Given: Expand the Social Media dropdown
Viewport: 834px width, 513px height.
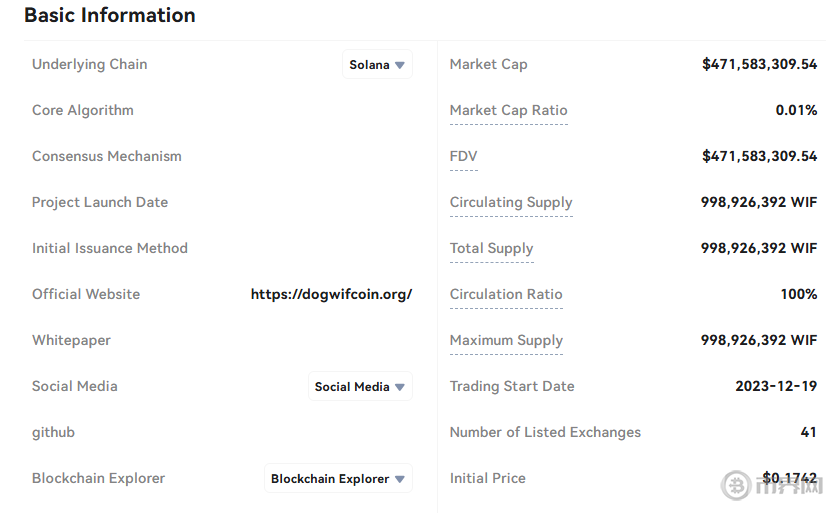Looking at the screenshot, I should point(359,387).
